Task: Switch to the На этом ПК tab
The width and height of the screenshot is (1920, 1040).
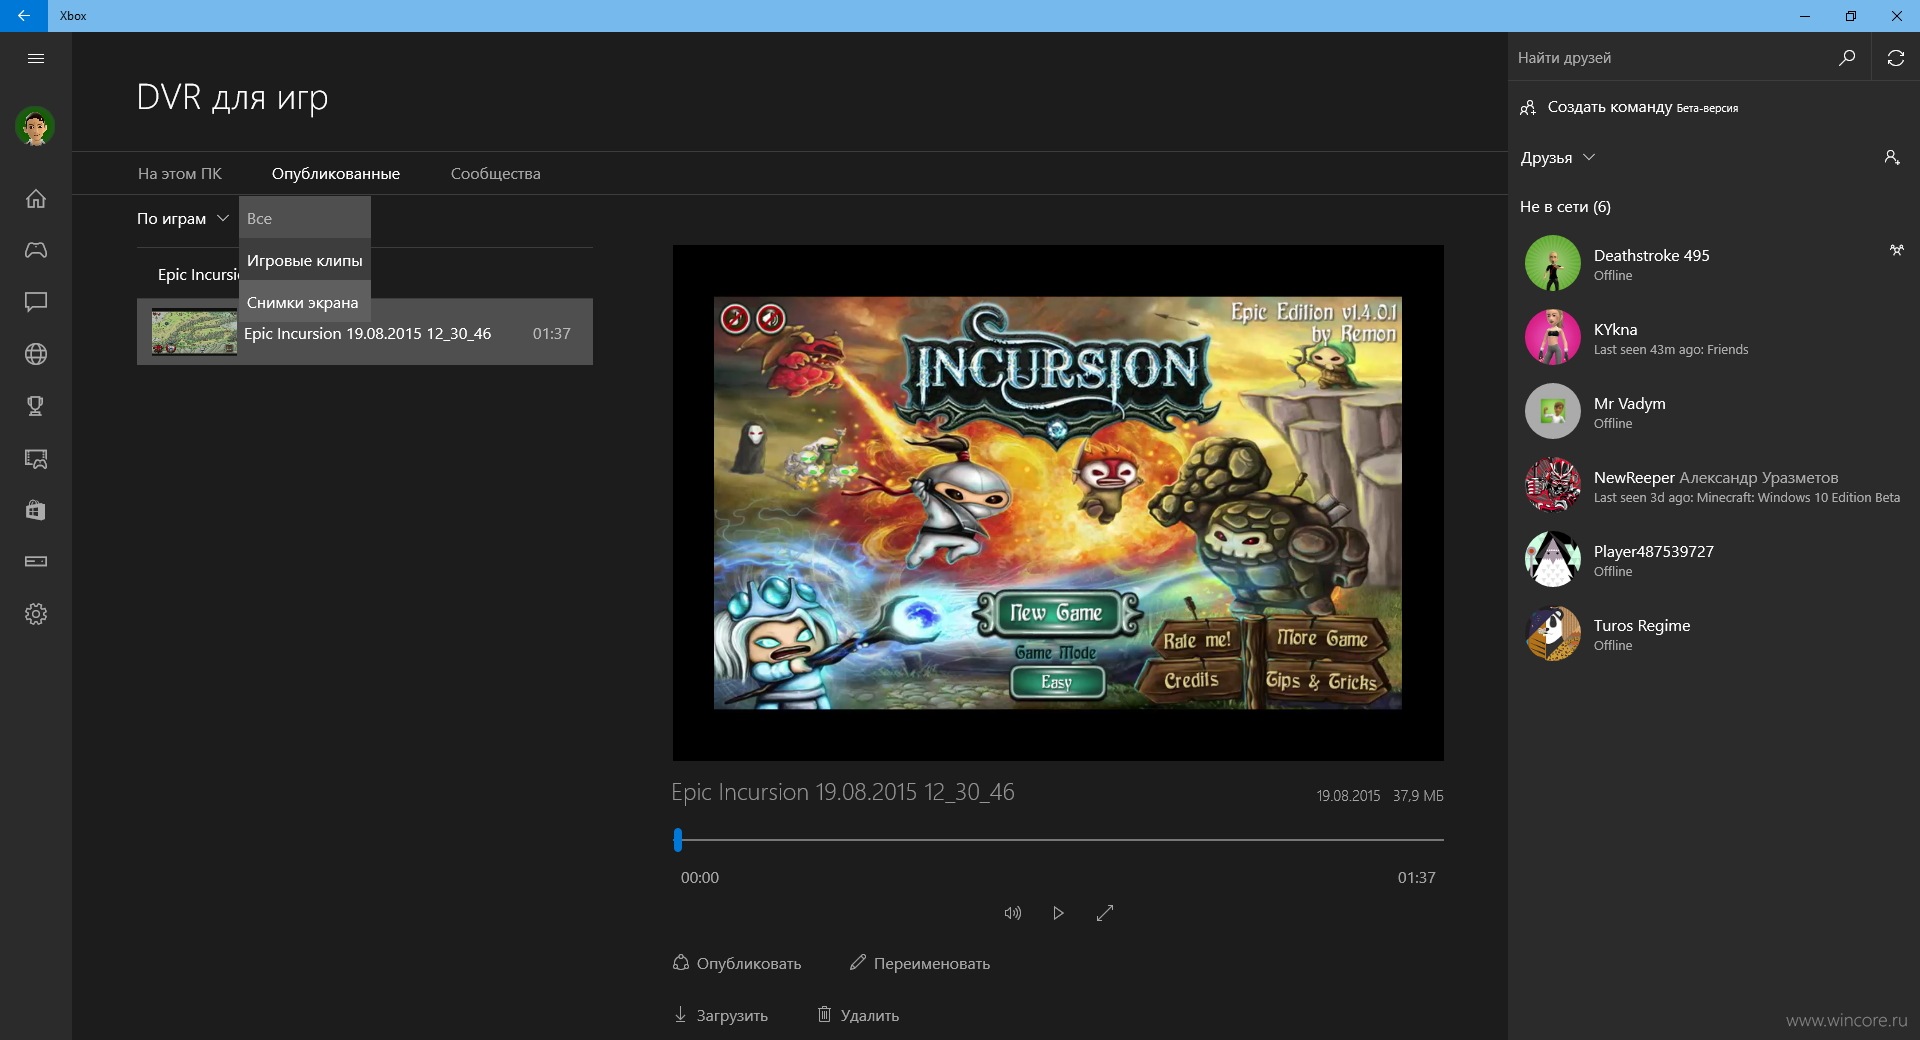Action: click(180, 173)
